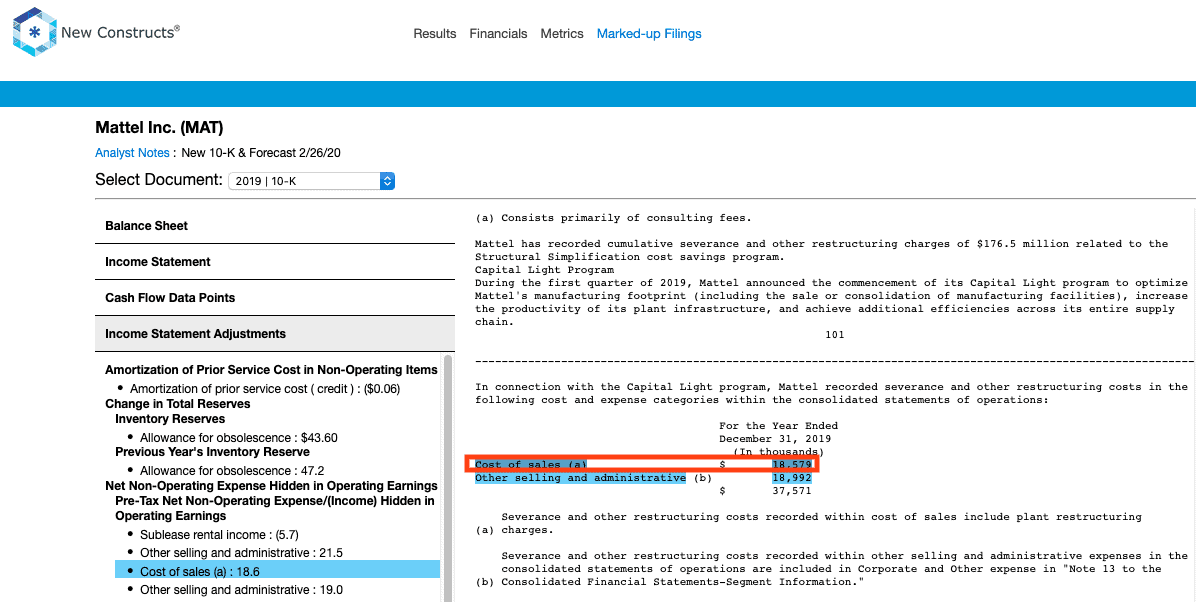Screen dimensions: 1196x602
Task: Click the New Constructs hexagon logo
Action: tap(34, 32)
